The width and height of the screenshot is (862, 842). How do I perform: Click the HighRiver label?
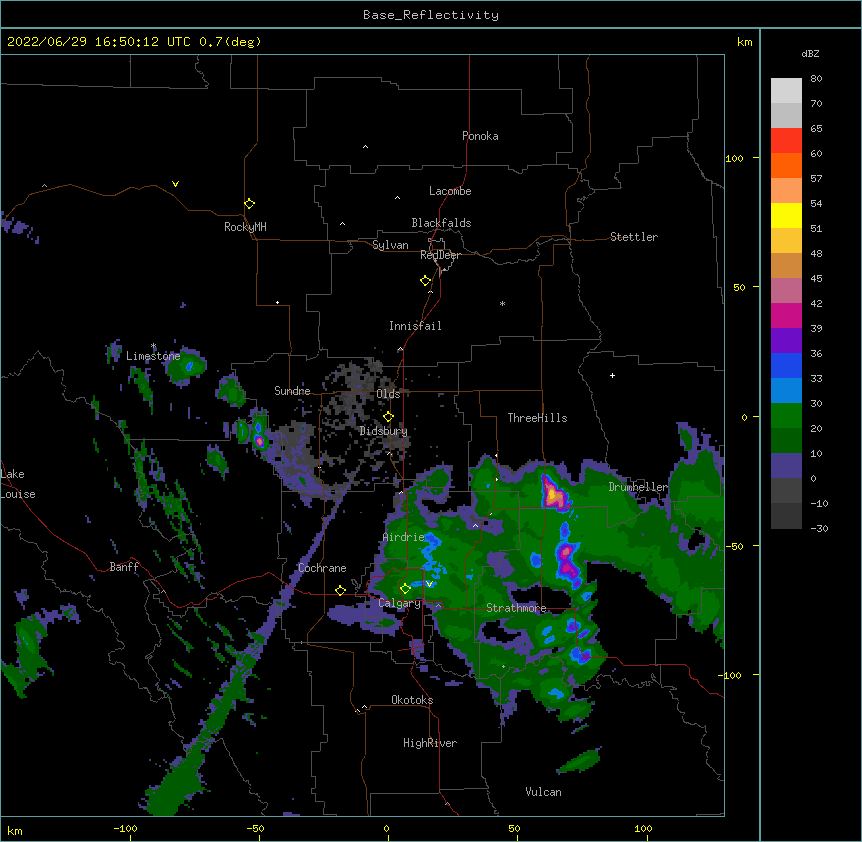[430, 743]
